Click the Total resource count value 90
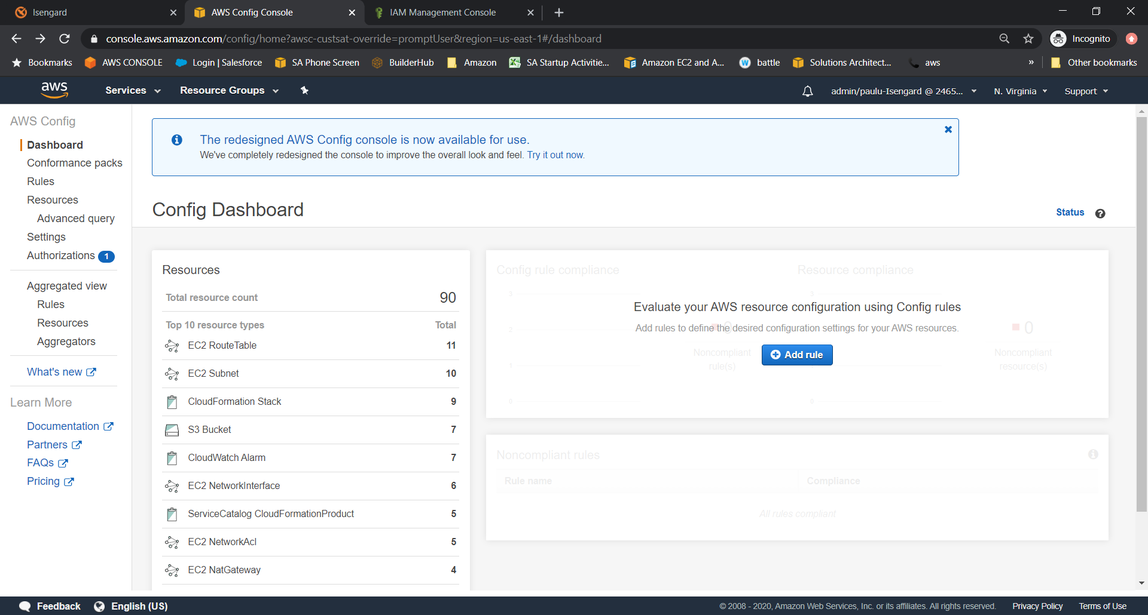Image resolution: width=1148 pixels, height=615 pixels. [447, 297]
